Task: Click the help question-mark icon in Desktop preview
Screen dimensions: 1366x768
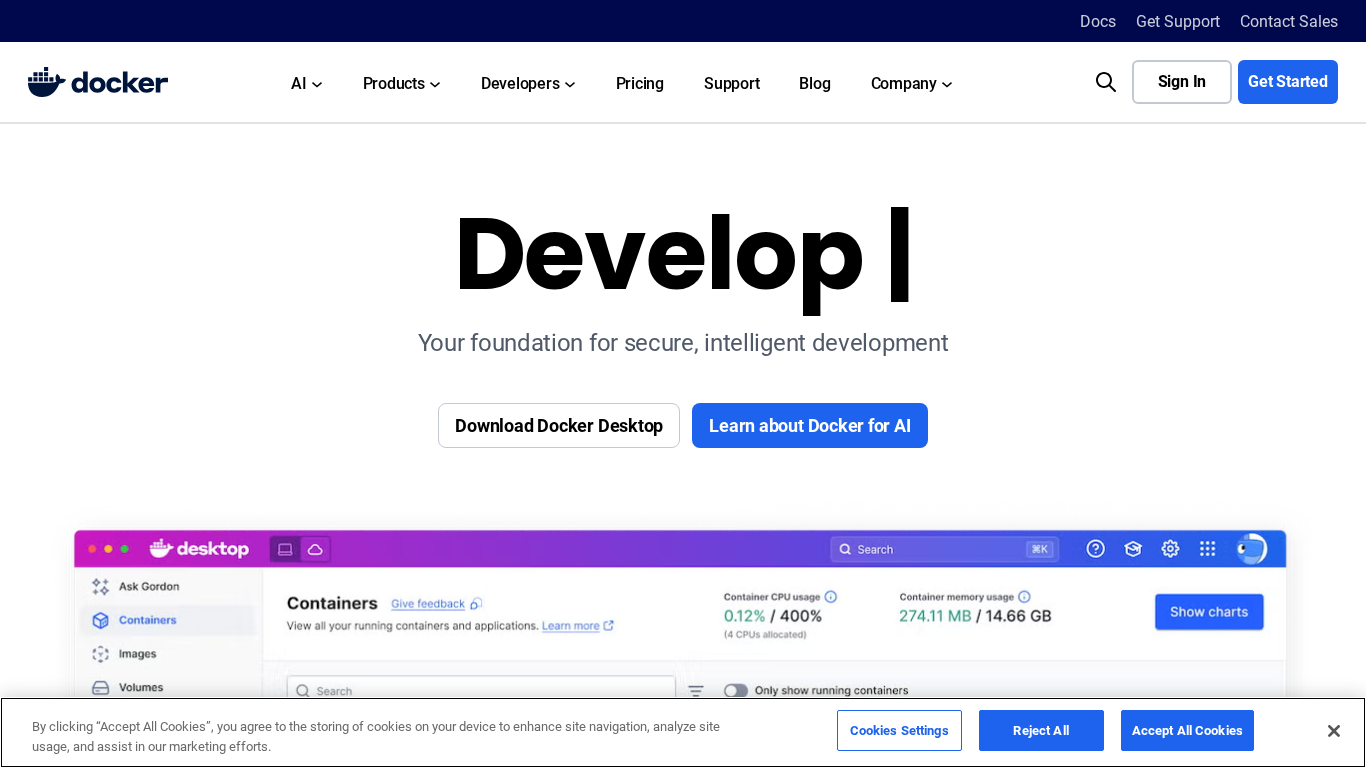Action: click(1096, 548)
